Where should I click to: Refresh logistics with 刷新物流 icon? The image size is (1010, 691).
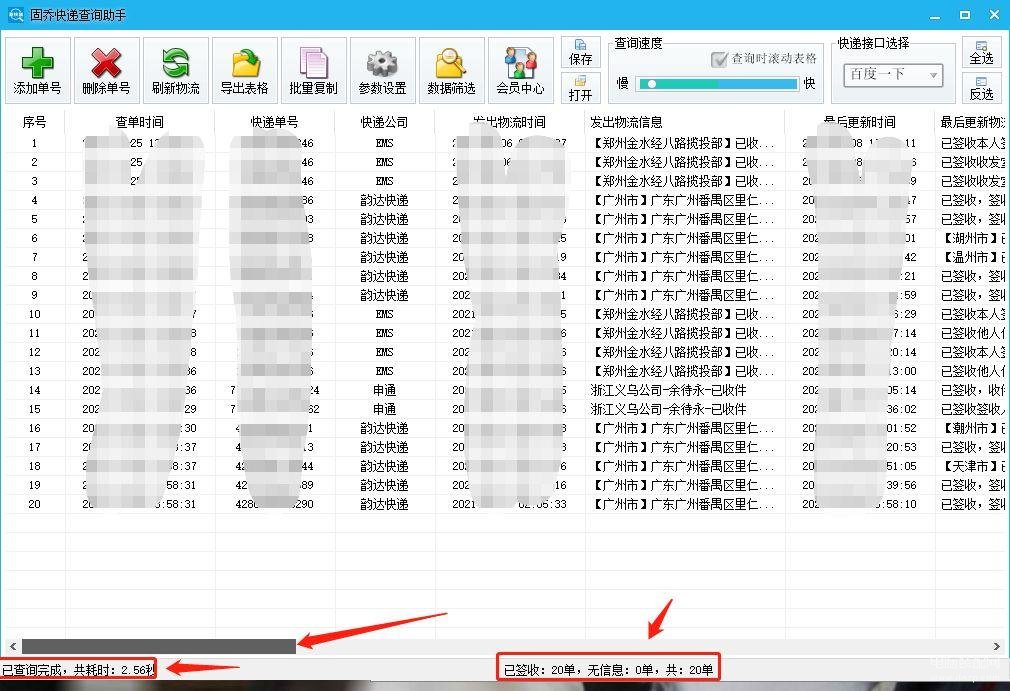coord(175,70)
